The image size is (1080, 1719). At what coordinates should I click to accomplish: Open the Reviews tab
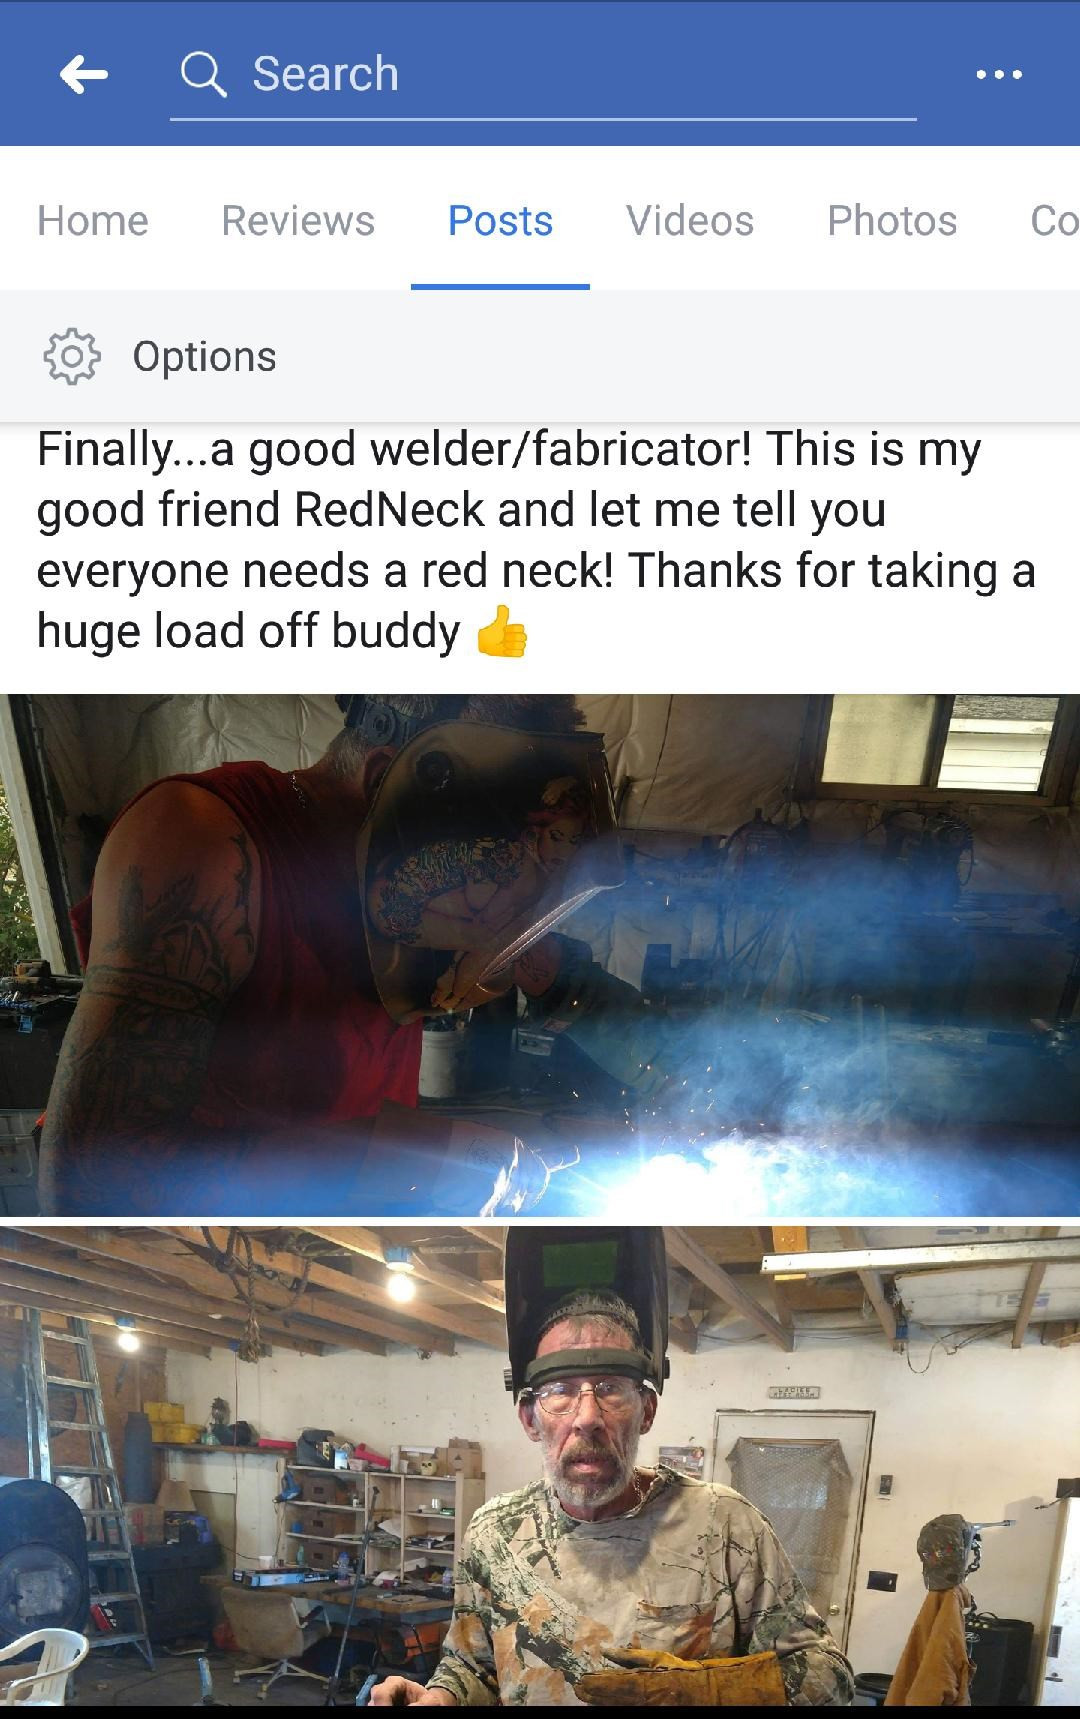[298, 220]
